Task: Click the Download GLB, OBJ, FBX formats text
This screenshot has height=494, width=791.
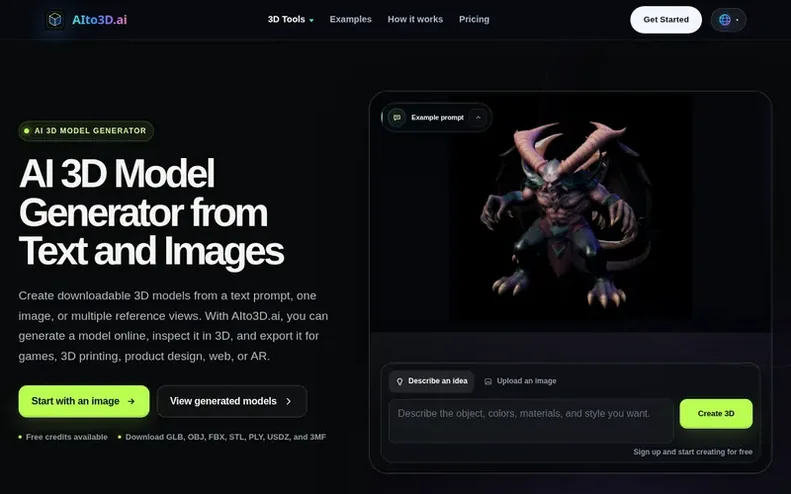Action: point(225,437)
